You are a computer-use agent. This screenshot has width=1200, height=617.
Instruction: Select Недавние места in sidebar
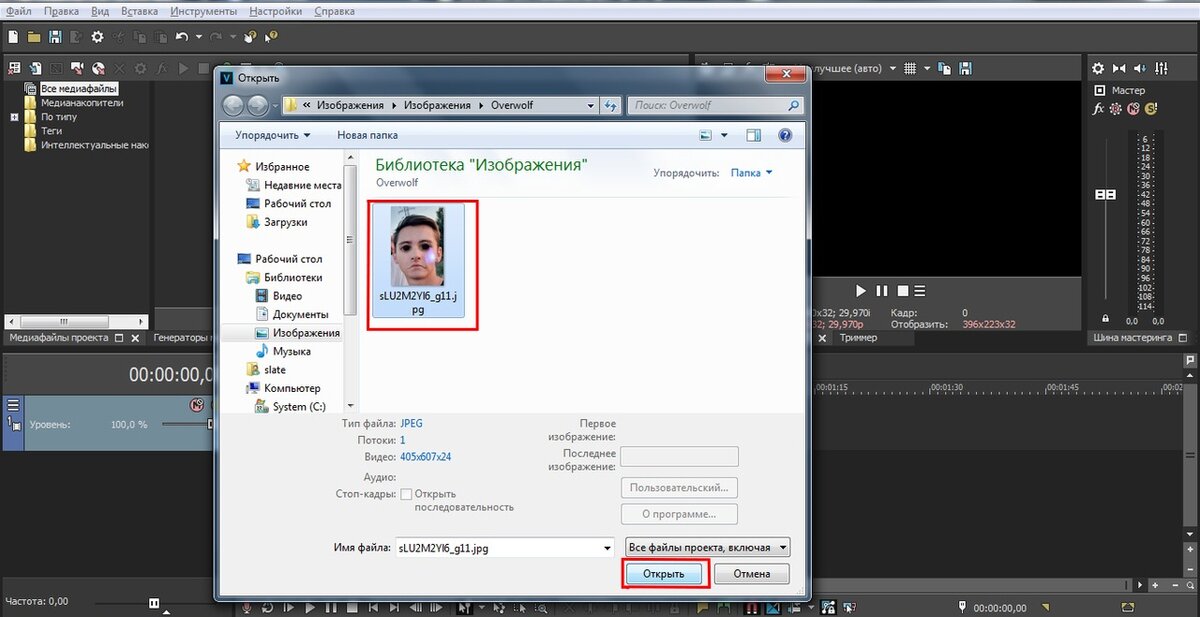pos(293,185)
